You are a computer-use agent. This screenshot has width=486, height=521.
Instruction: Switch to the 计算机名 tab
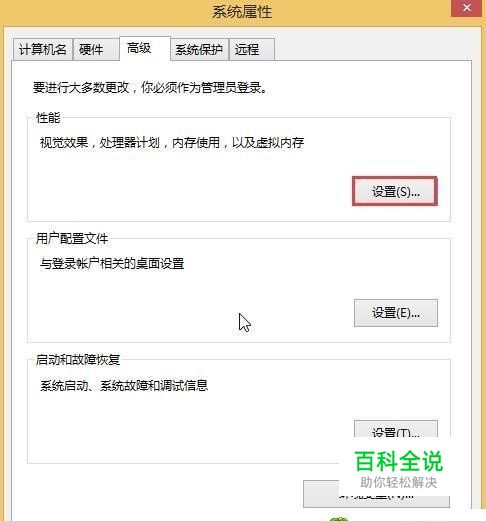(x=43, y=50)
